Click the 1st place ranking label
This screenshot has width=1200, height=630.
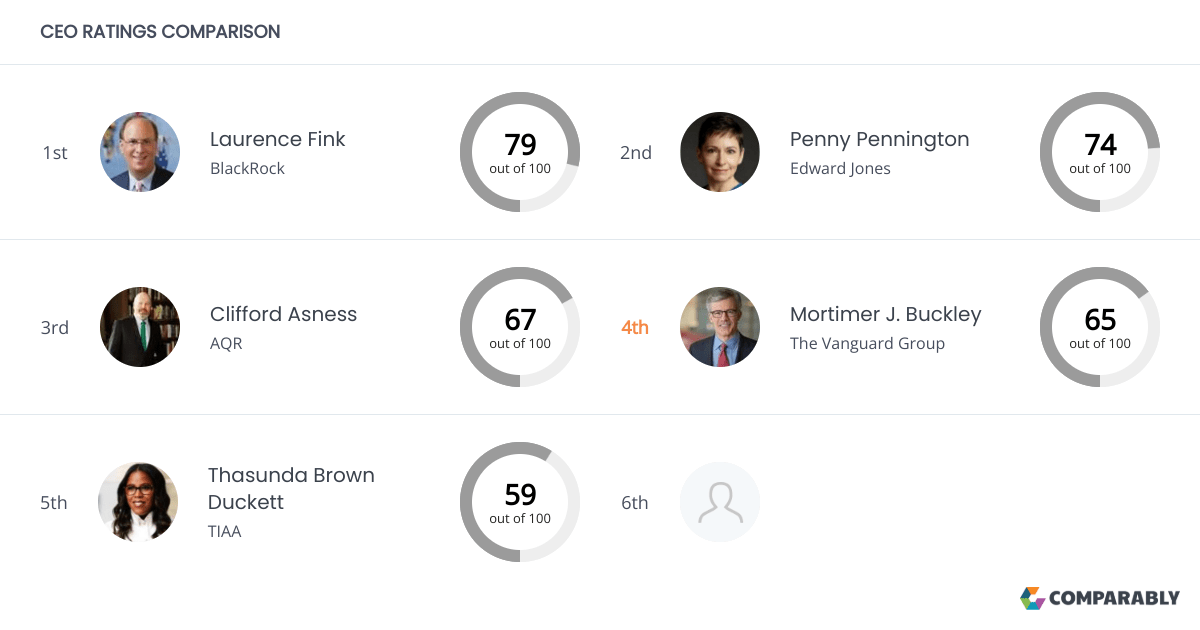tap(55, 152)
